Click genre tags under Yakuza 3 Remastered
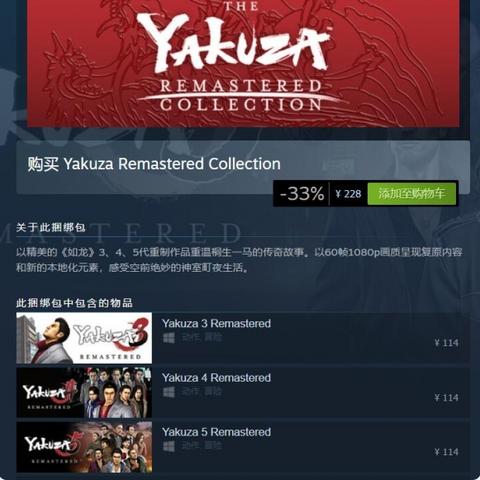This screenshot has height=480, width=480. [201, 338]
